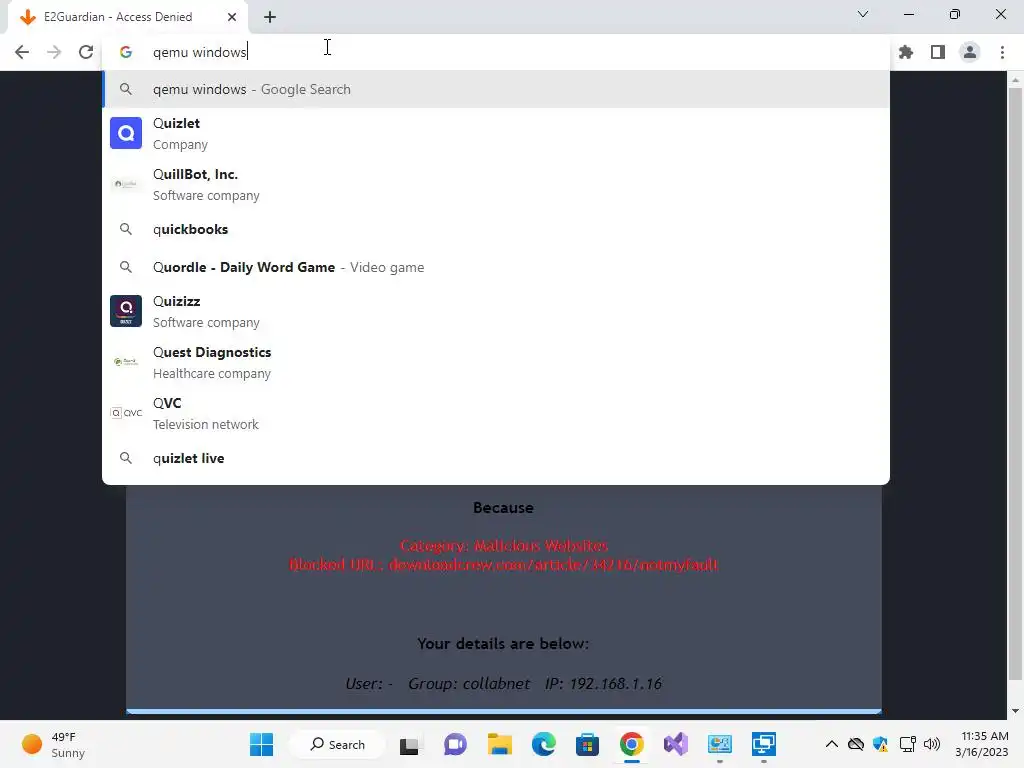The height and width of the screenshot is (768, 1024).
Task: Select the Quizlet company suggestion
Action: click(x=496, y=133)
